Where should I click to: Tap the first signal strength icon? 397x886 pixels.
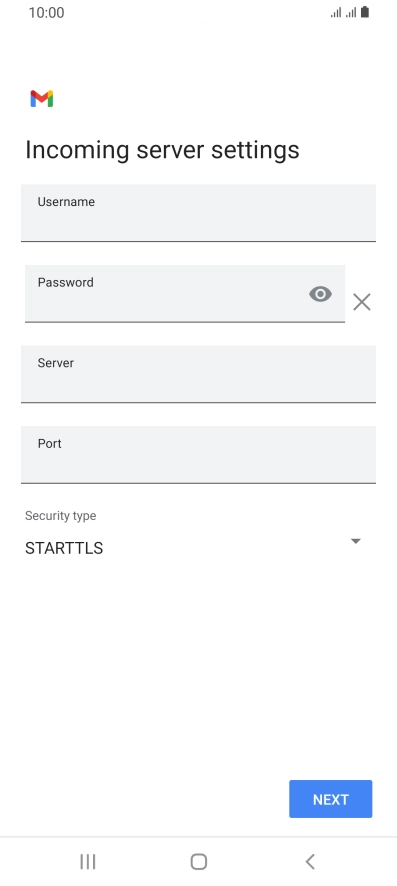pos(336,12)
